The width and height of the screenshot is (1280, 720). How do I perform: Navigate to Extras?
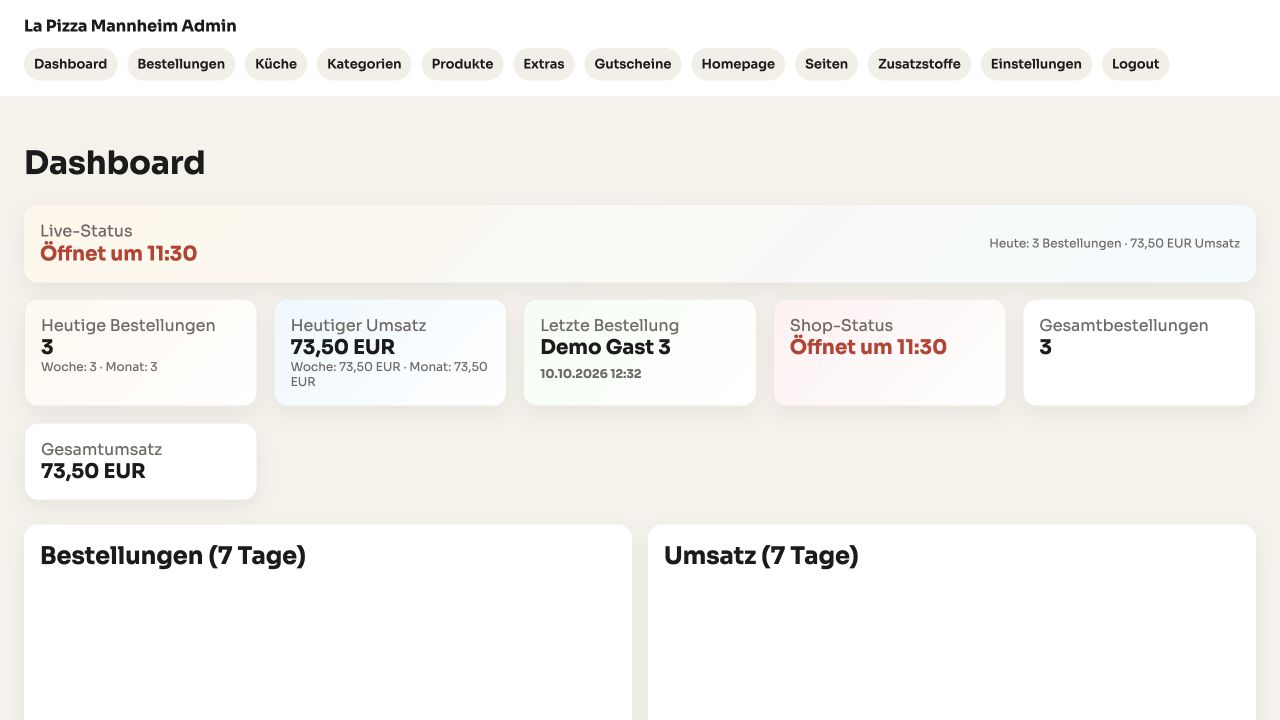pyautogui.click(x=544, y=64)
